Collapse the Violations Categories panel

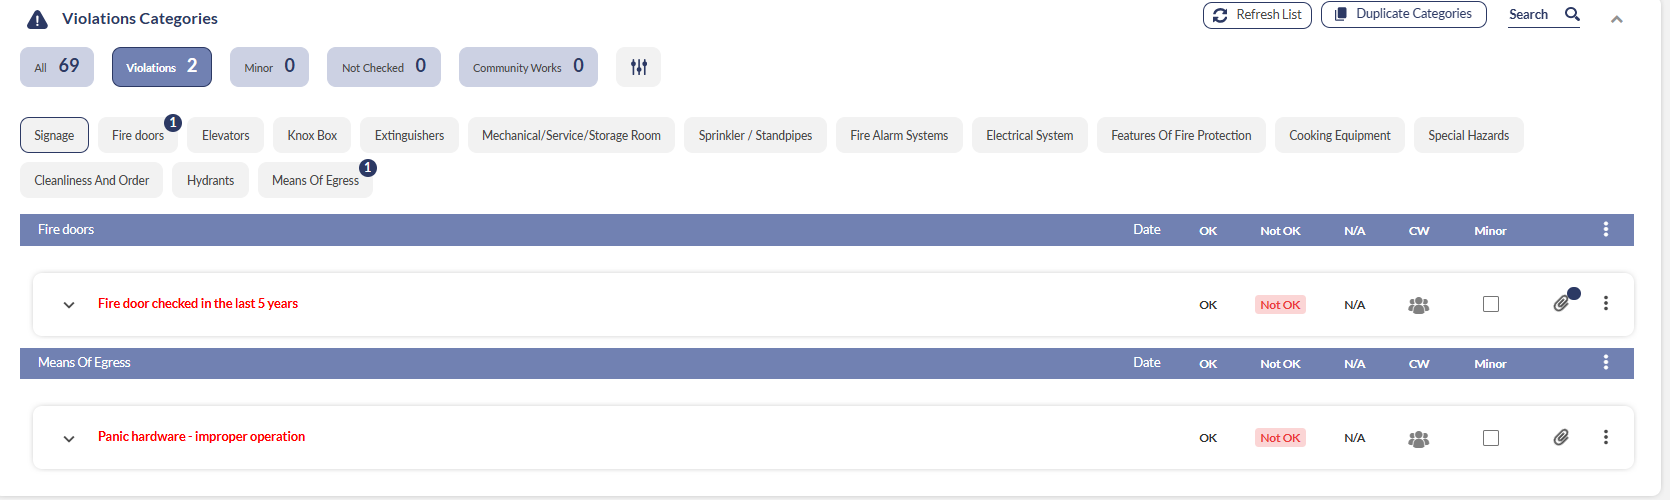click(x=1616, y=19)
